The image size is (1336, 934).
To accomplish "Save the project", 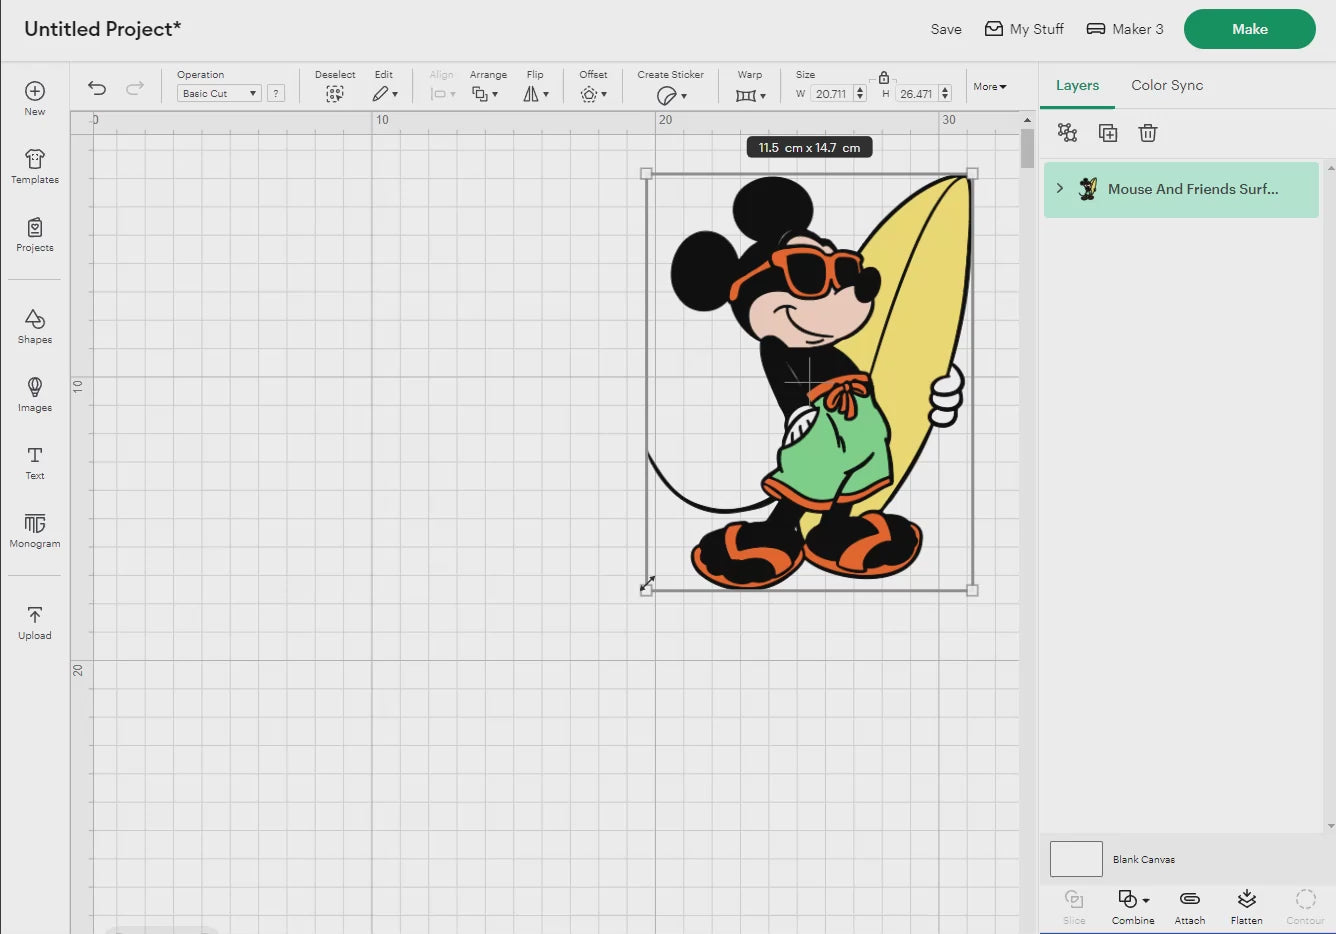I will [946, 30].
